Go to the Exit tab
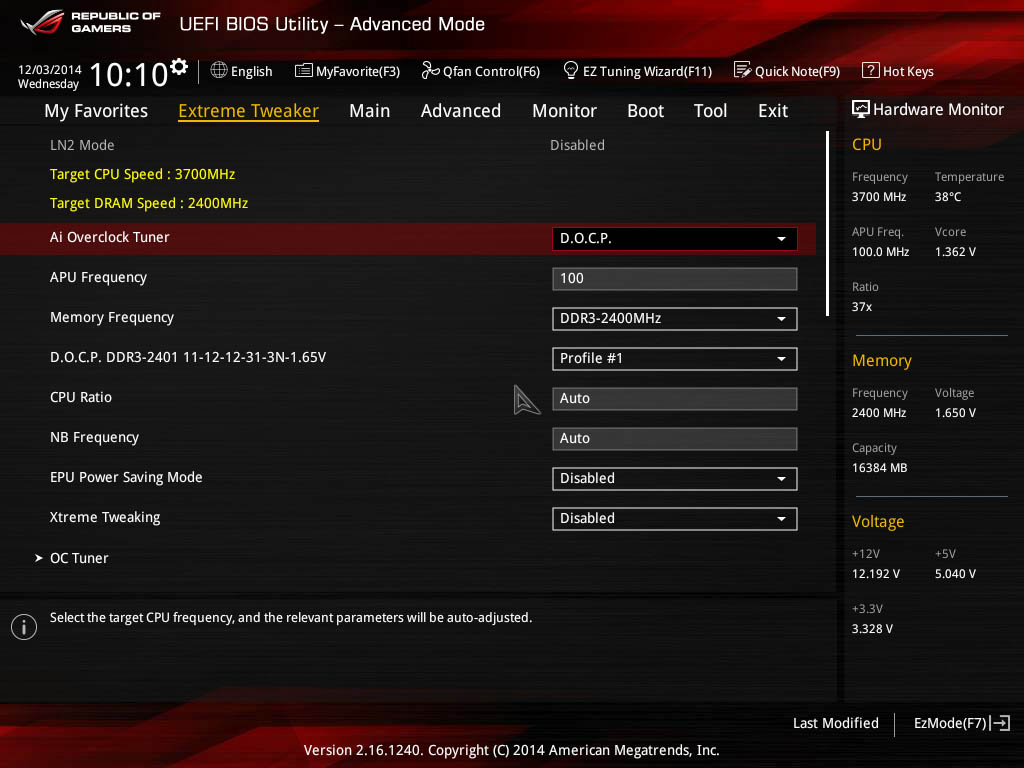1024x768 pixels. pos(773,111)
